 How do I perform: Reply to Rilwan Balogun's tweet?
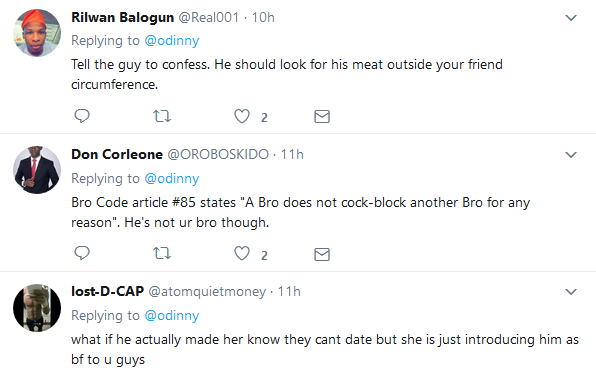(82, 116)
